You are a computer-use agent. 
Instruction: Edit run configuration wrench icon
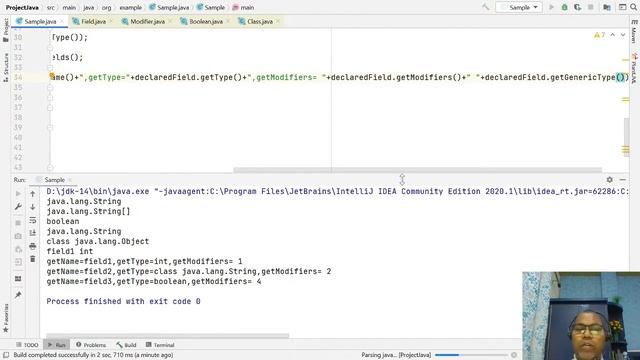click(18, 207)
